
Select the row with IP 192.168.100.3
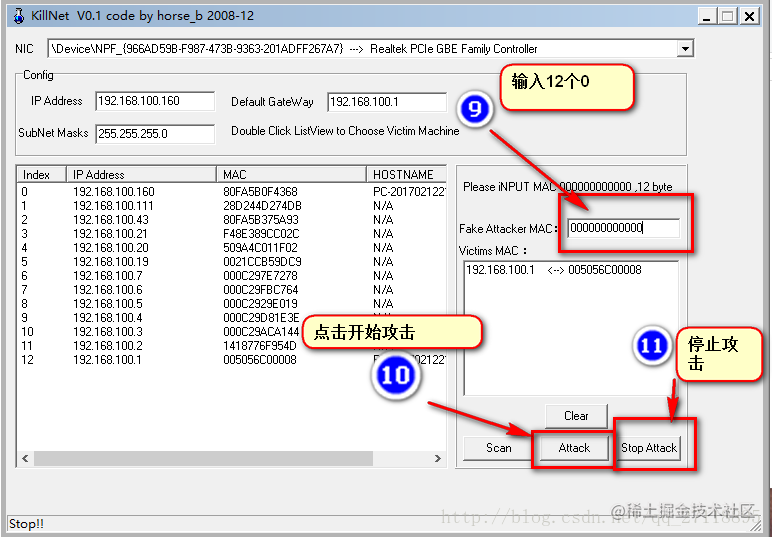[x=231, y=332]
